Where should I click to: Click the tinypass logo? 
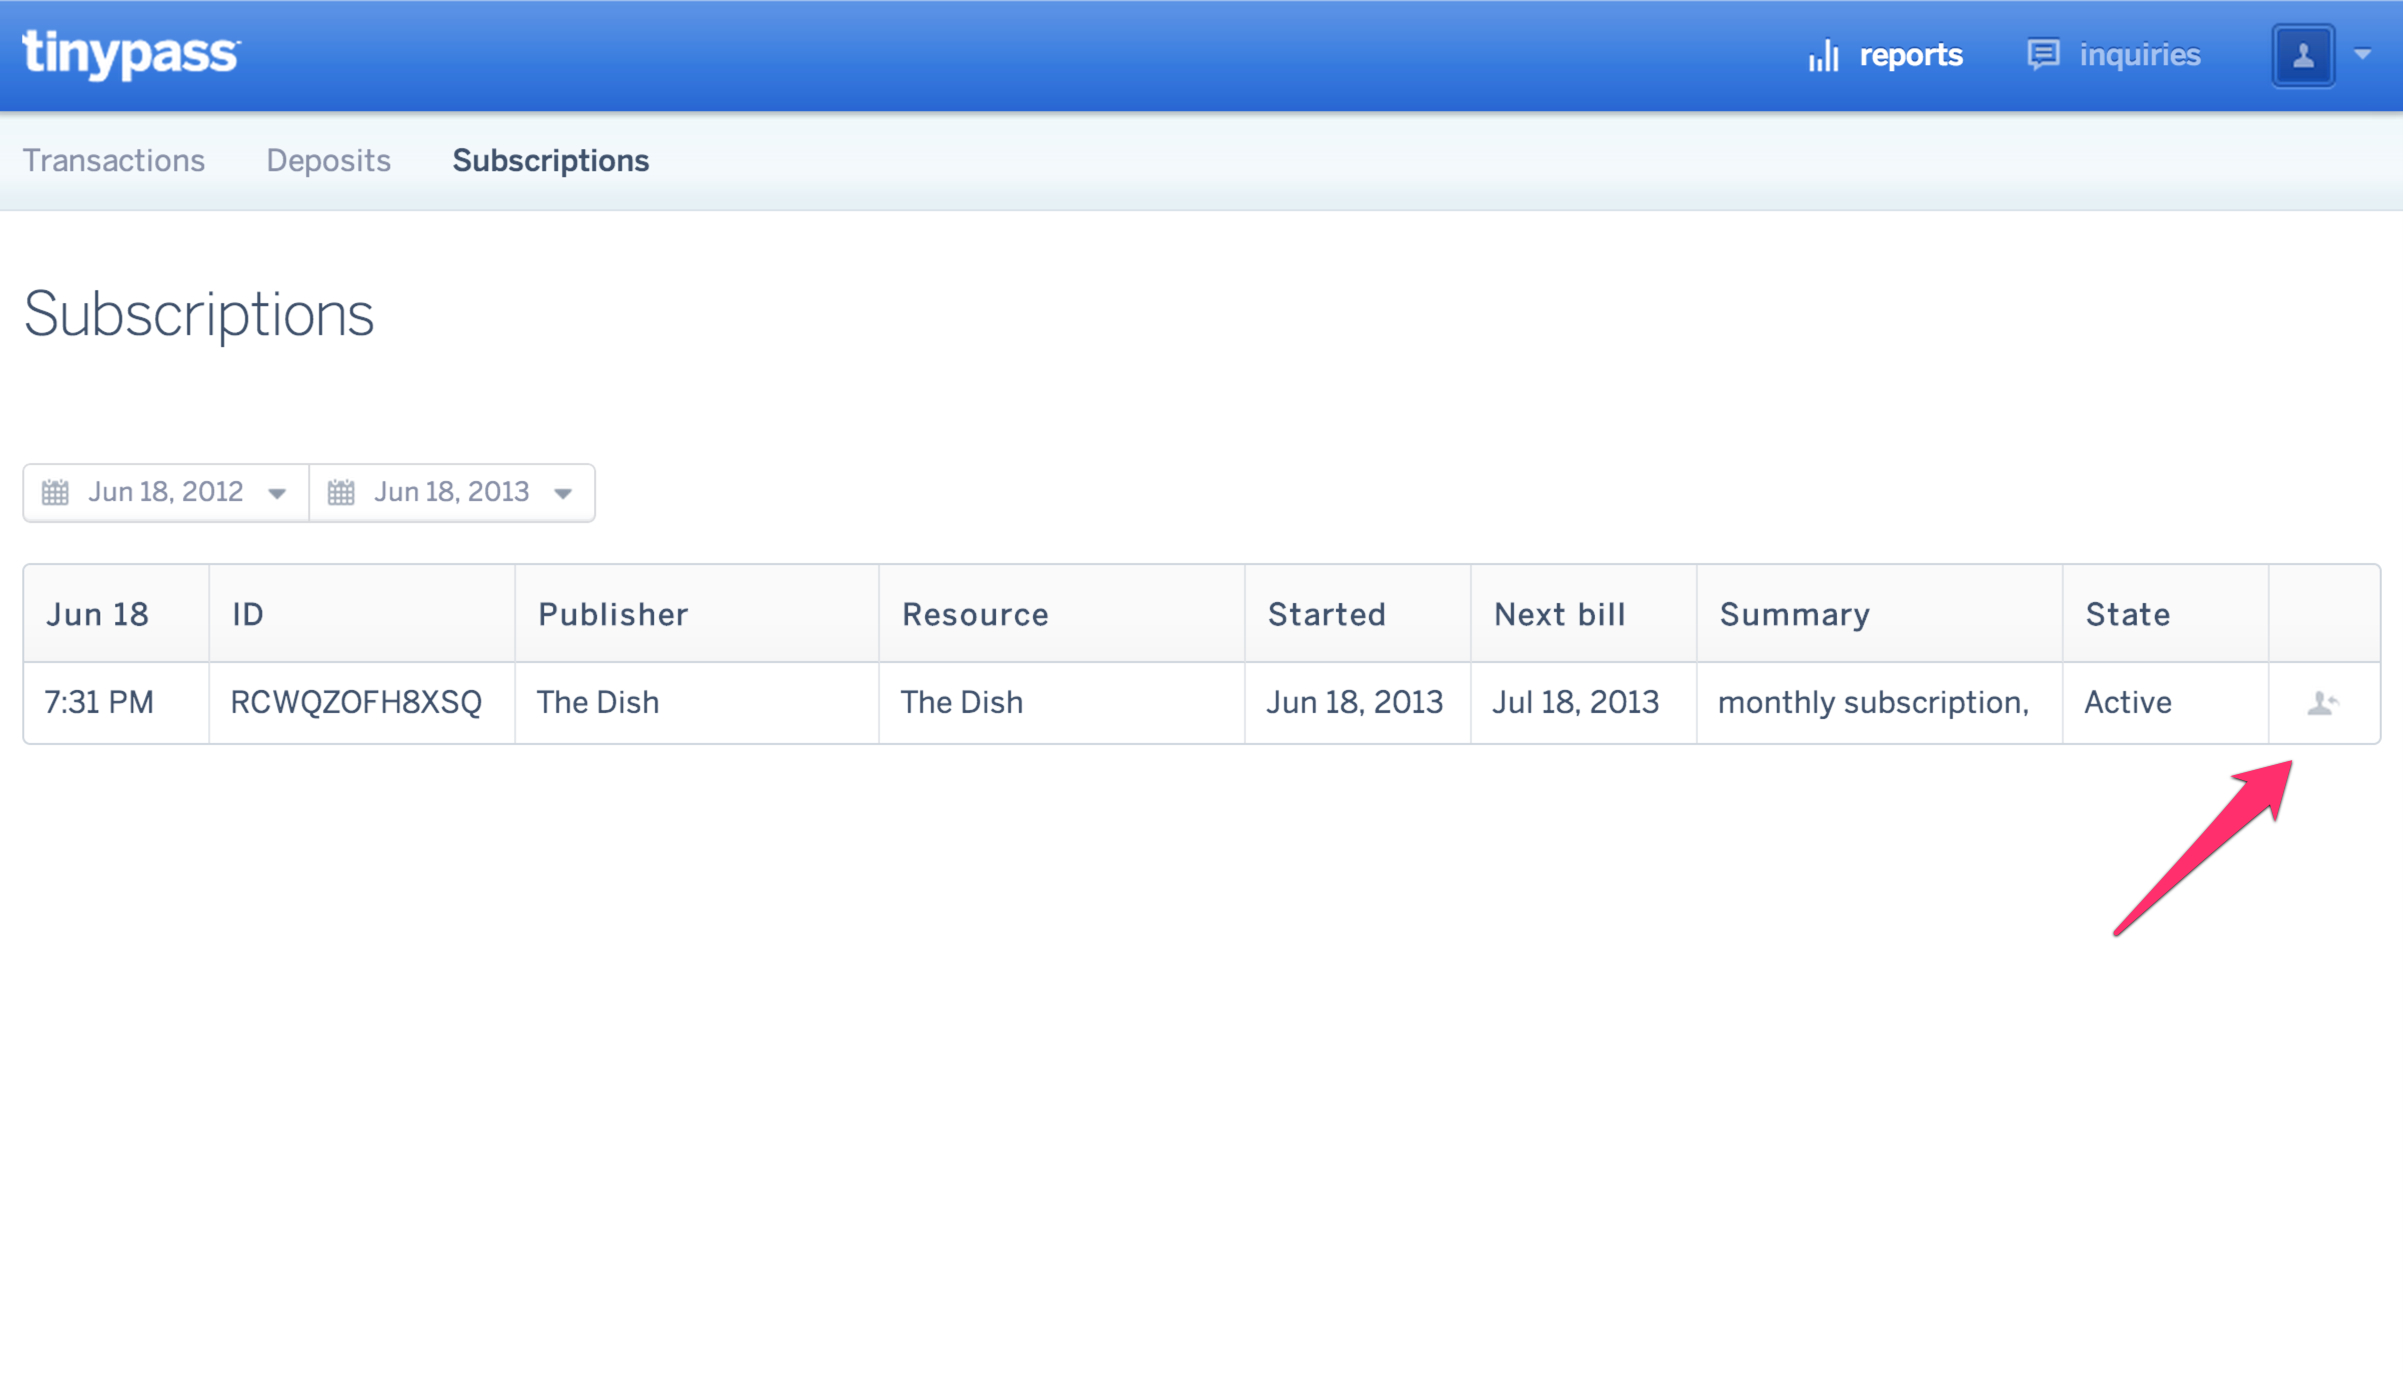[131, 54]
